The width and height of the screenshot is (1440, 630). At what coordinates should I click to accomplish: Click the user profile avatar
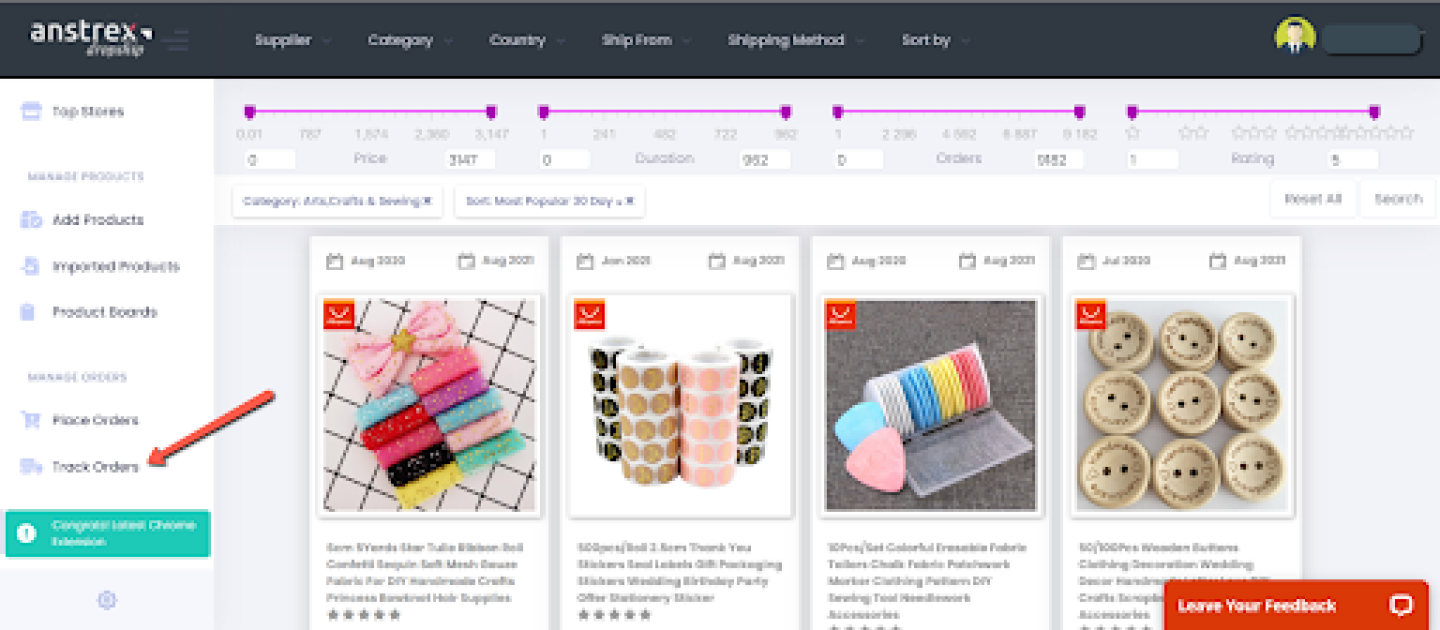coord(1294,38)
